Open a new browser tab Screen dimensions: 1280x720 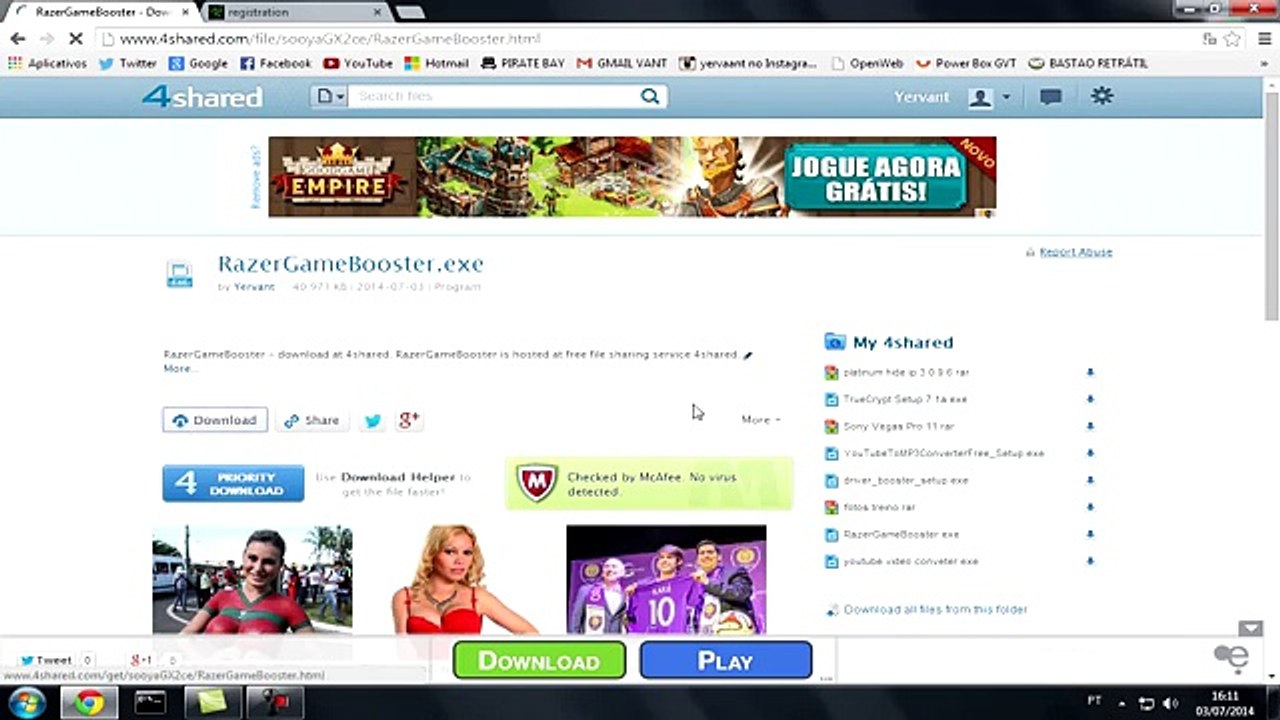click(409, 12)
